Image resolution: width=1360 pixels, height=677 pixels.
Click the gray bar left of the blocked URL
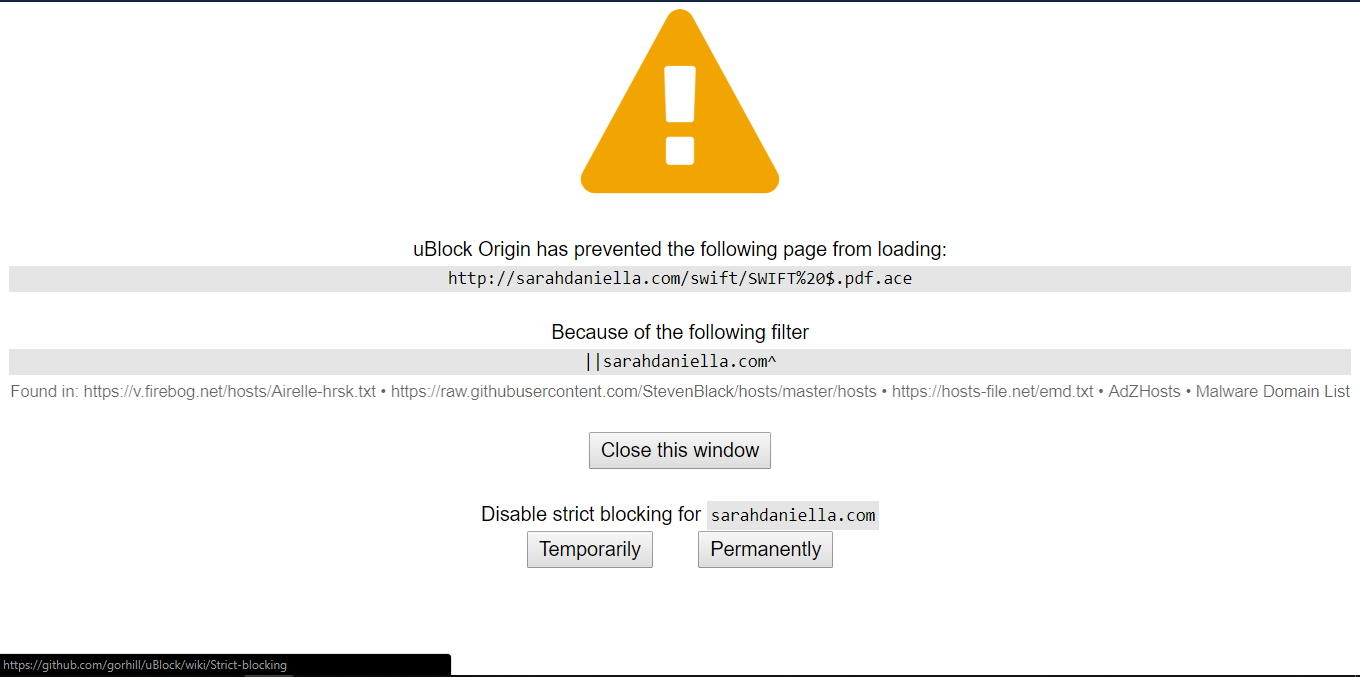228,279
